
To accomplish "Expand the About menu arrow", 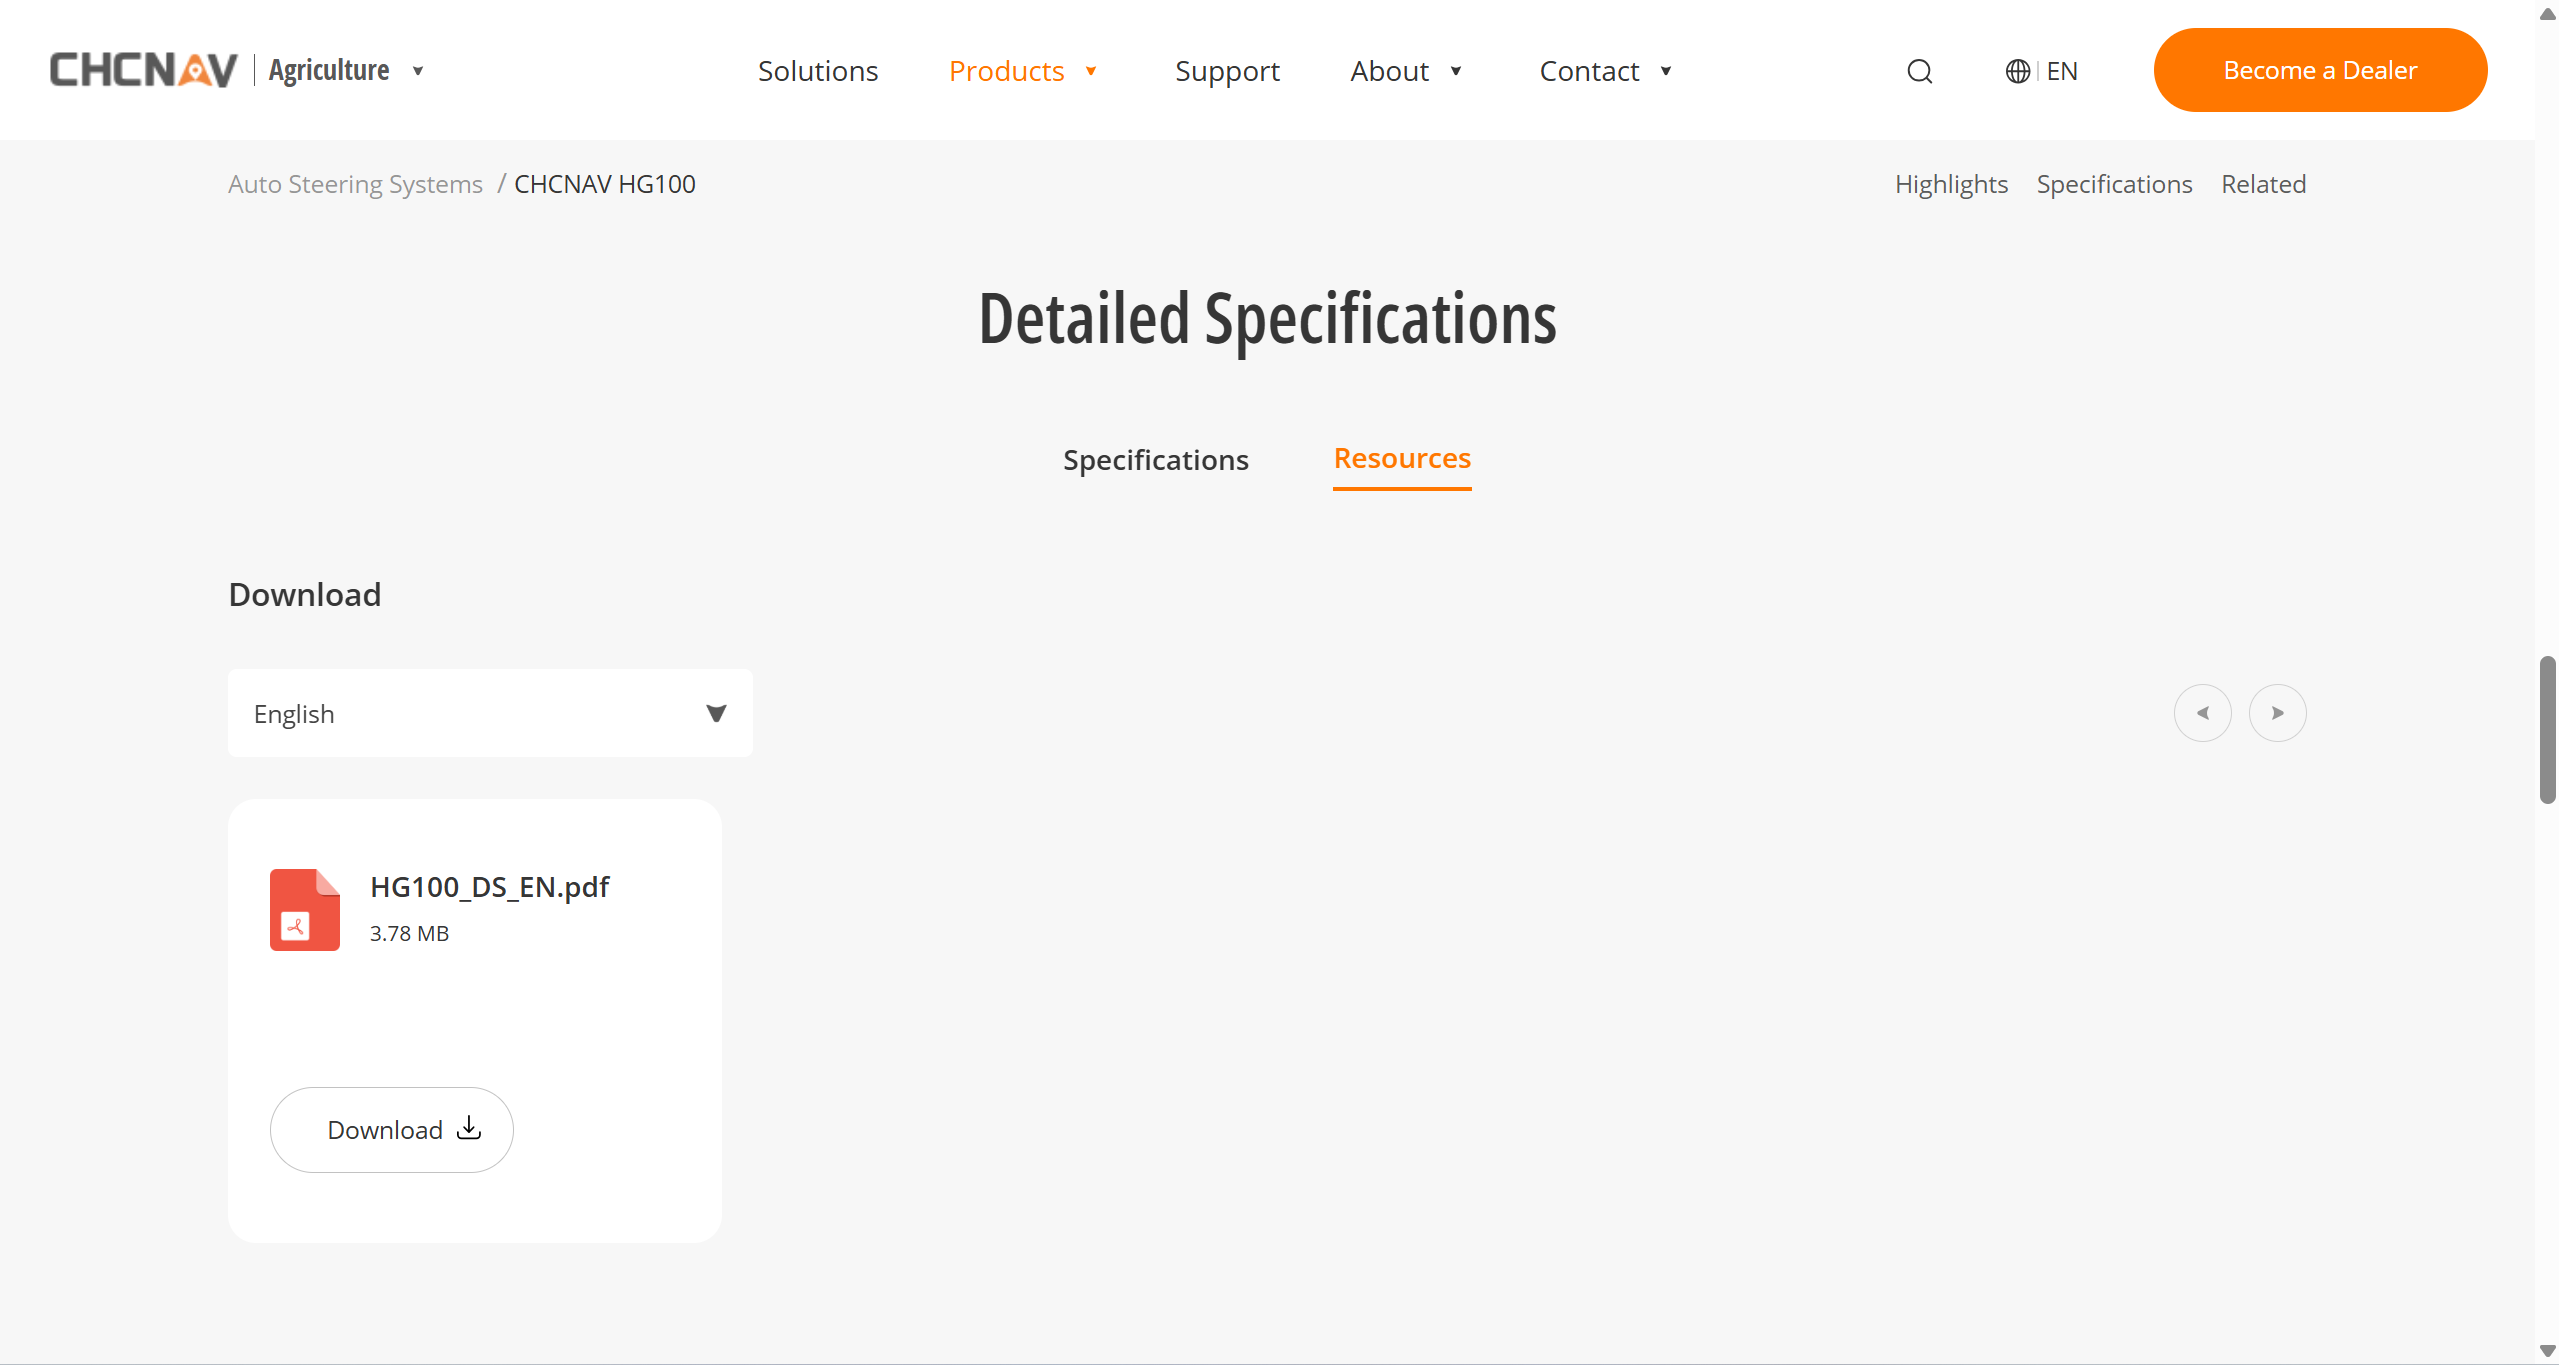I will [1456, 71].
